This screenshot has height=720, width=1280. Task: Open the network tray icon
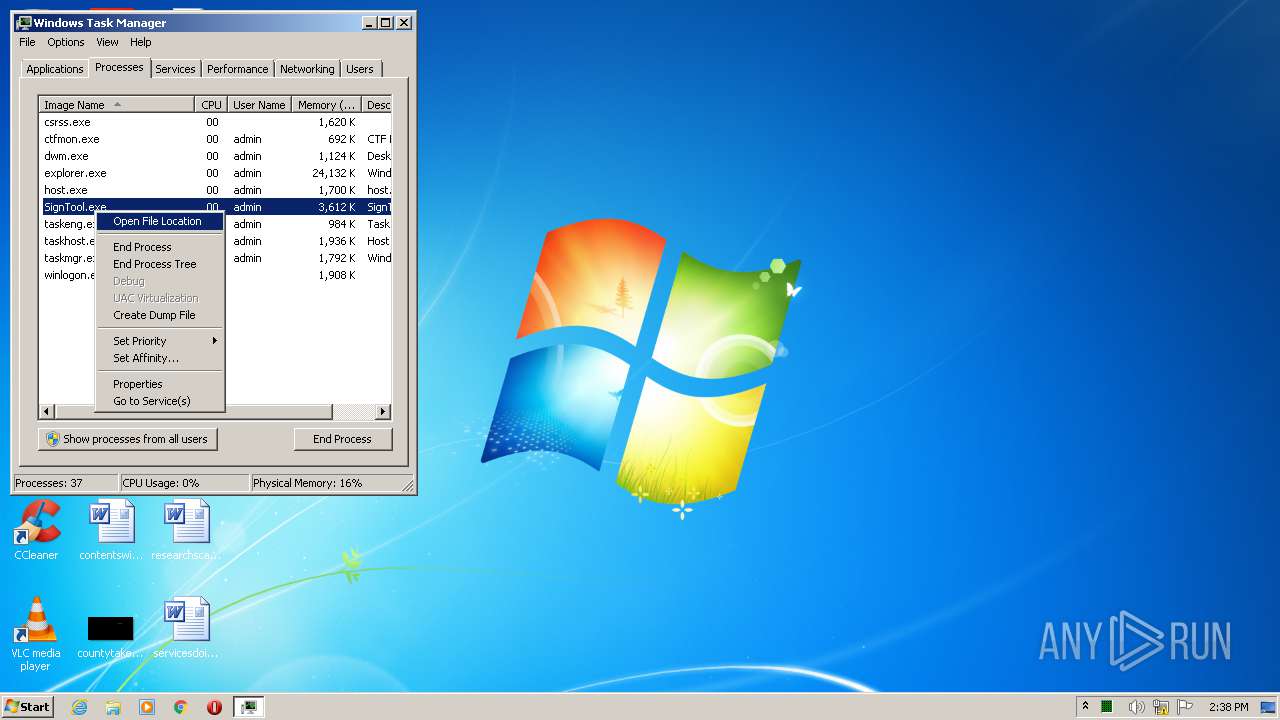click(1161, 707)
